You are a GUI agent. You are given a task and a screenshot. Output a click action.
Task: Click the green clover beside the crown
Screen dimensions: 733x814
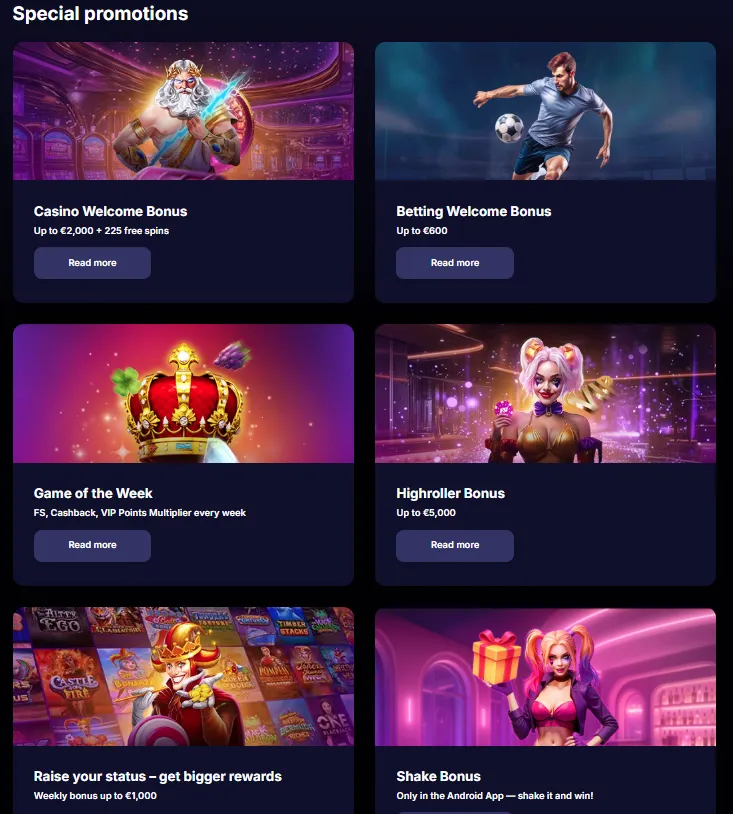click(126, 381)
